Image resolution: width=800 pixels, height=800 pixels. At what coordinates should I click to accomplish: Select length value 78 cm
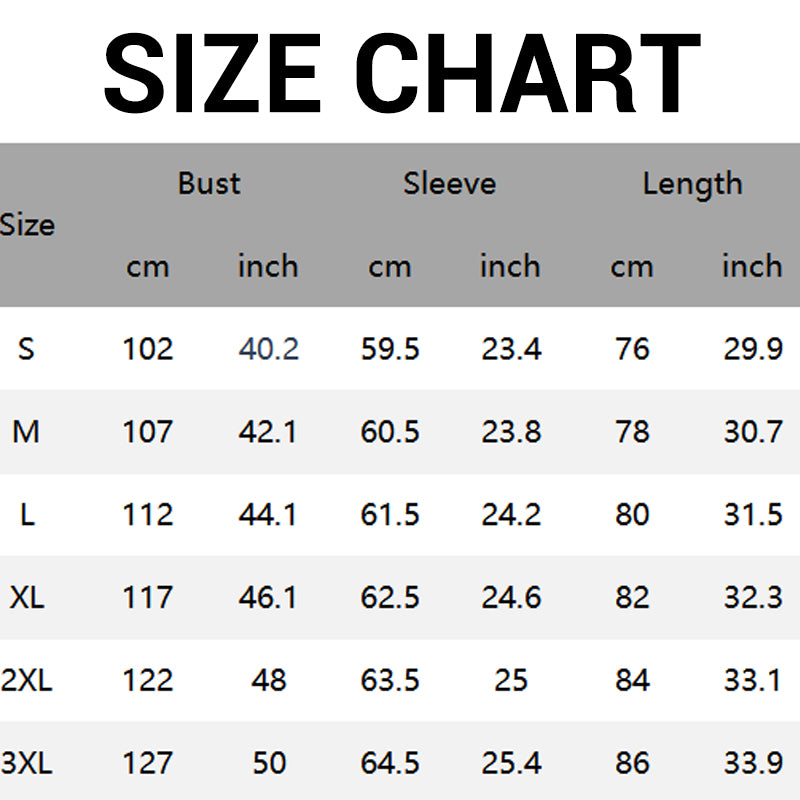click(x=632, y=432)
